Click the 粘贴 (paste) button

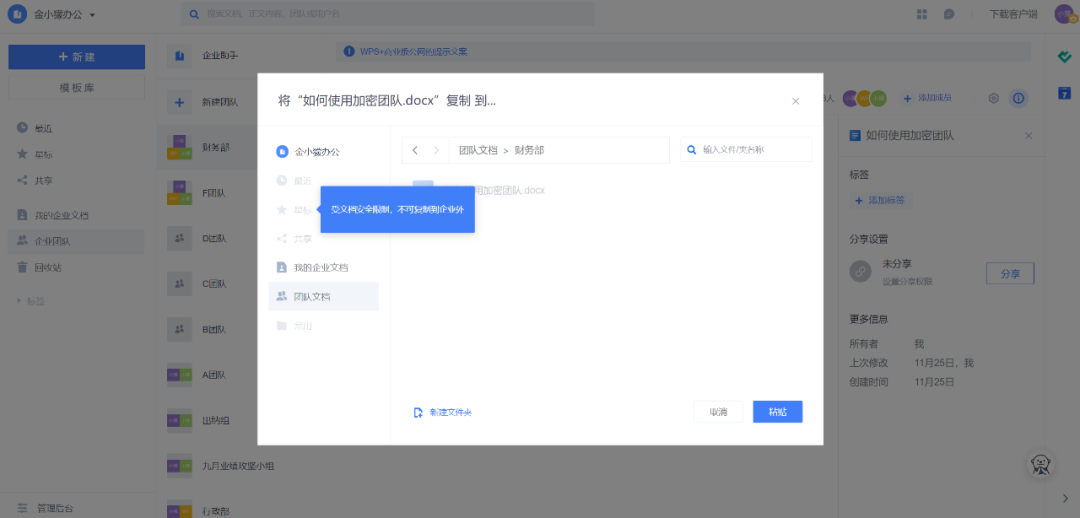pyautogui.click(x=778, y=412)
